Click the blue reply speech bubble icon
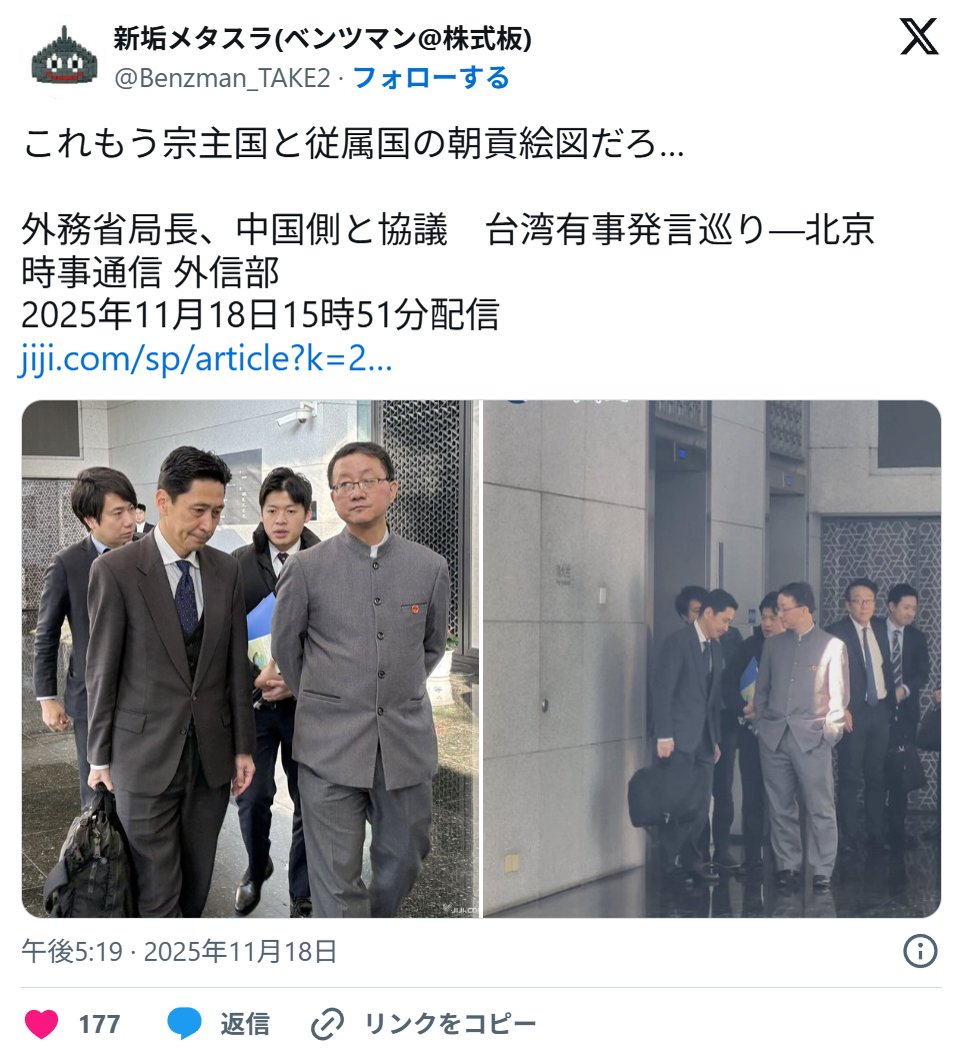Viewport: 962px width, 1052px height. tap(184, 1024)
